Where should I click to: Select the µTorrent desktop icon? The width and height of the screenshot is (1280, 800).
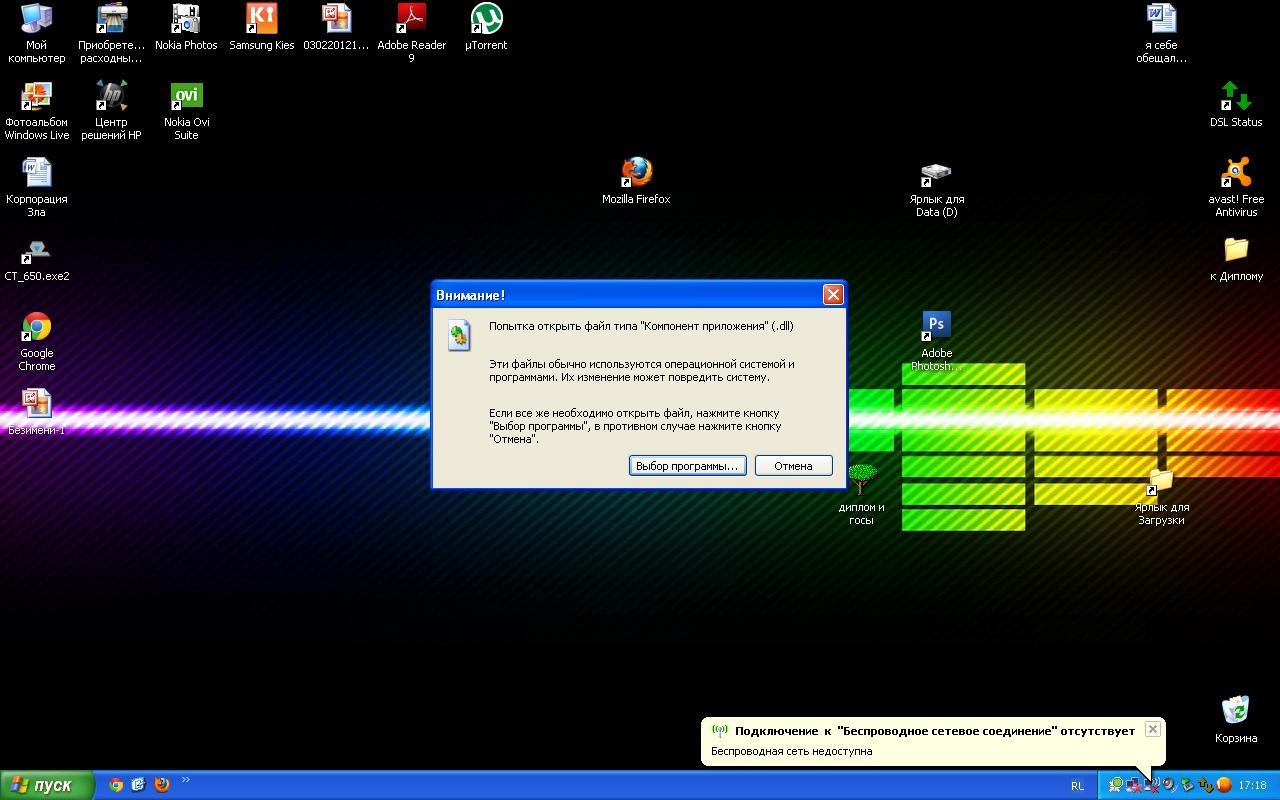pos(486,20)
